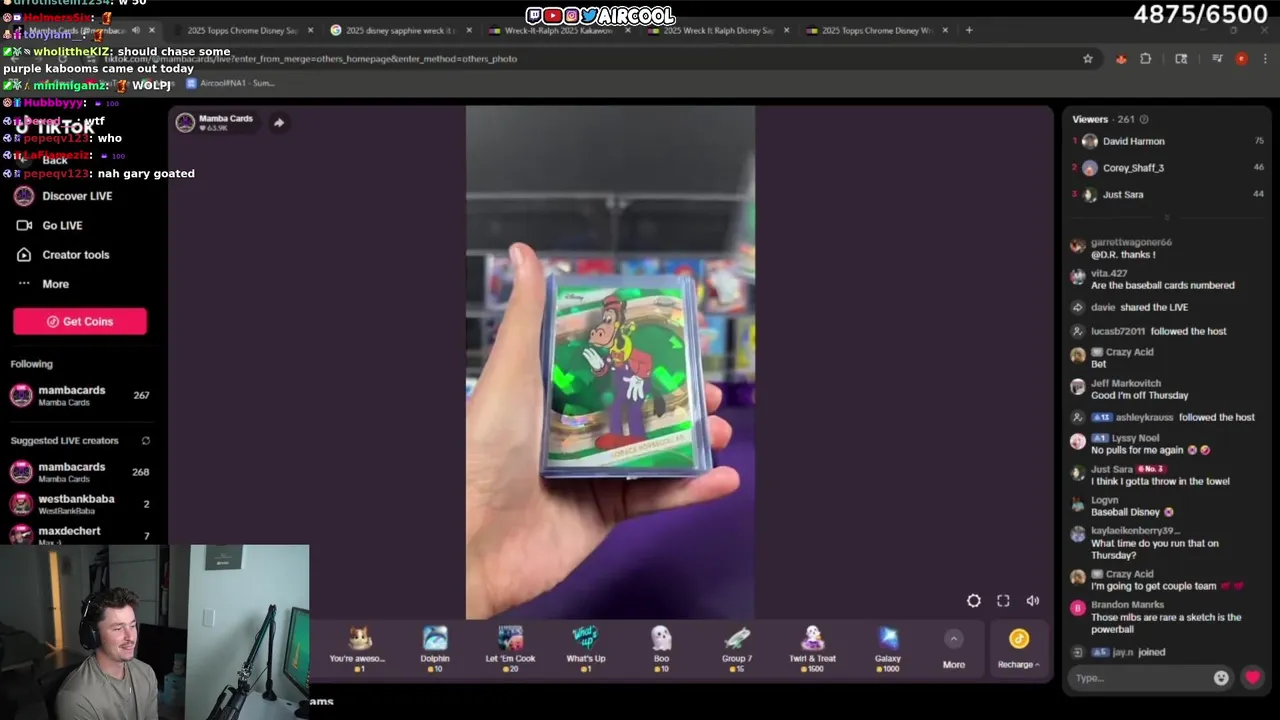Send the Galaxy gift
The width and height of the screenshot is (1280, 720).
tap(888, 648)
